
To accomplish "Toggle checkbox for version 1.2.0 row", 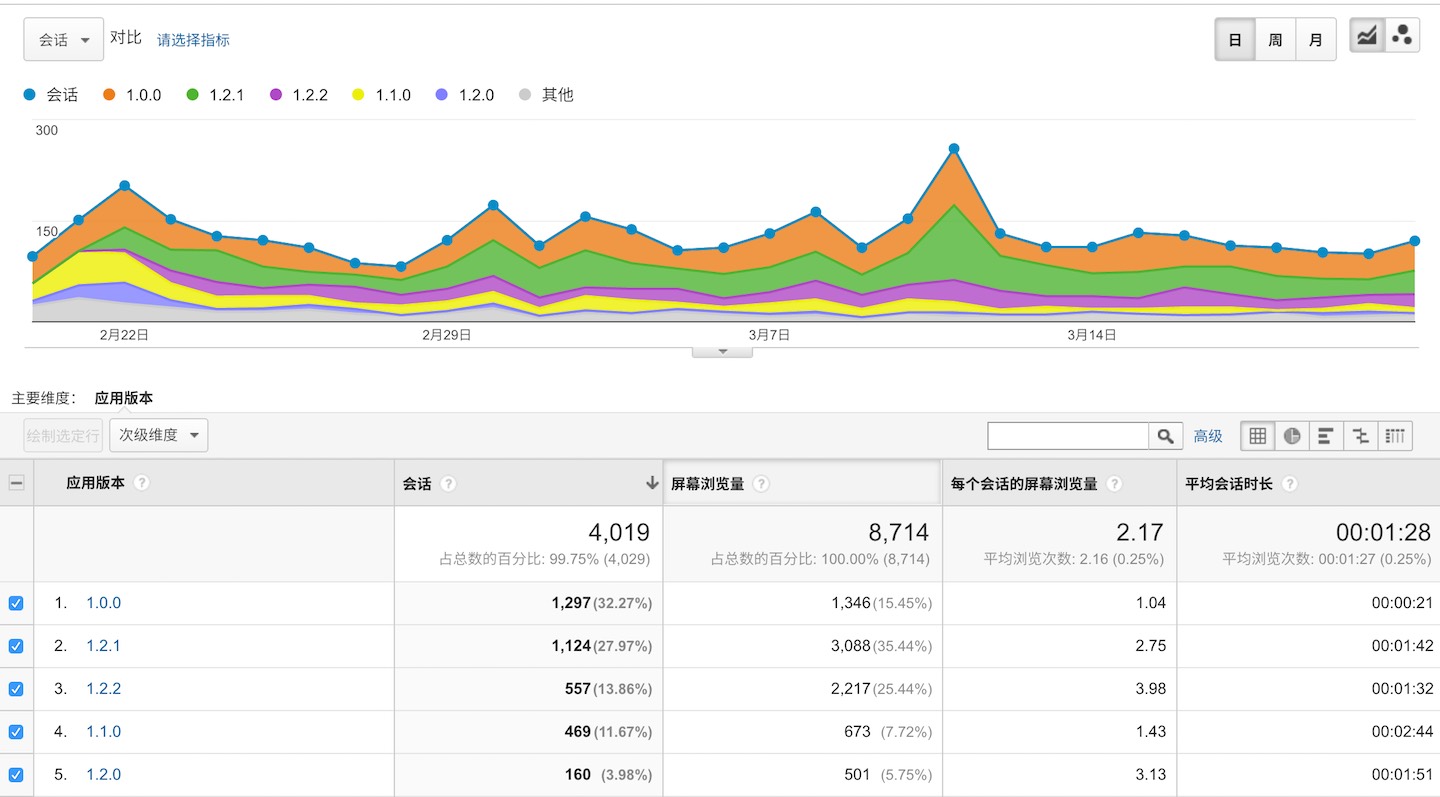I will point(16,775).
